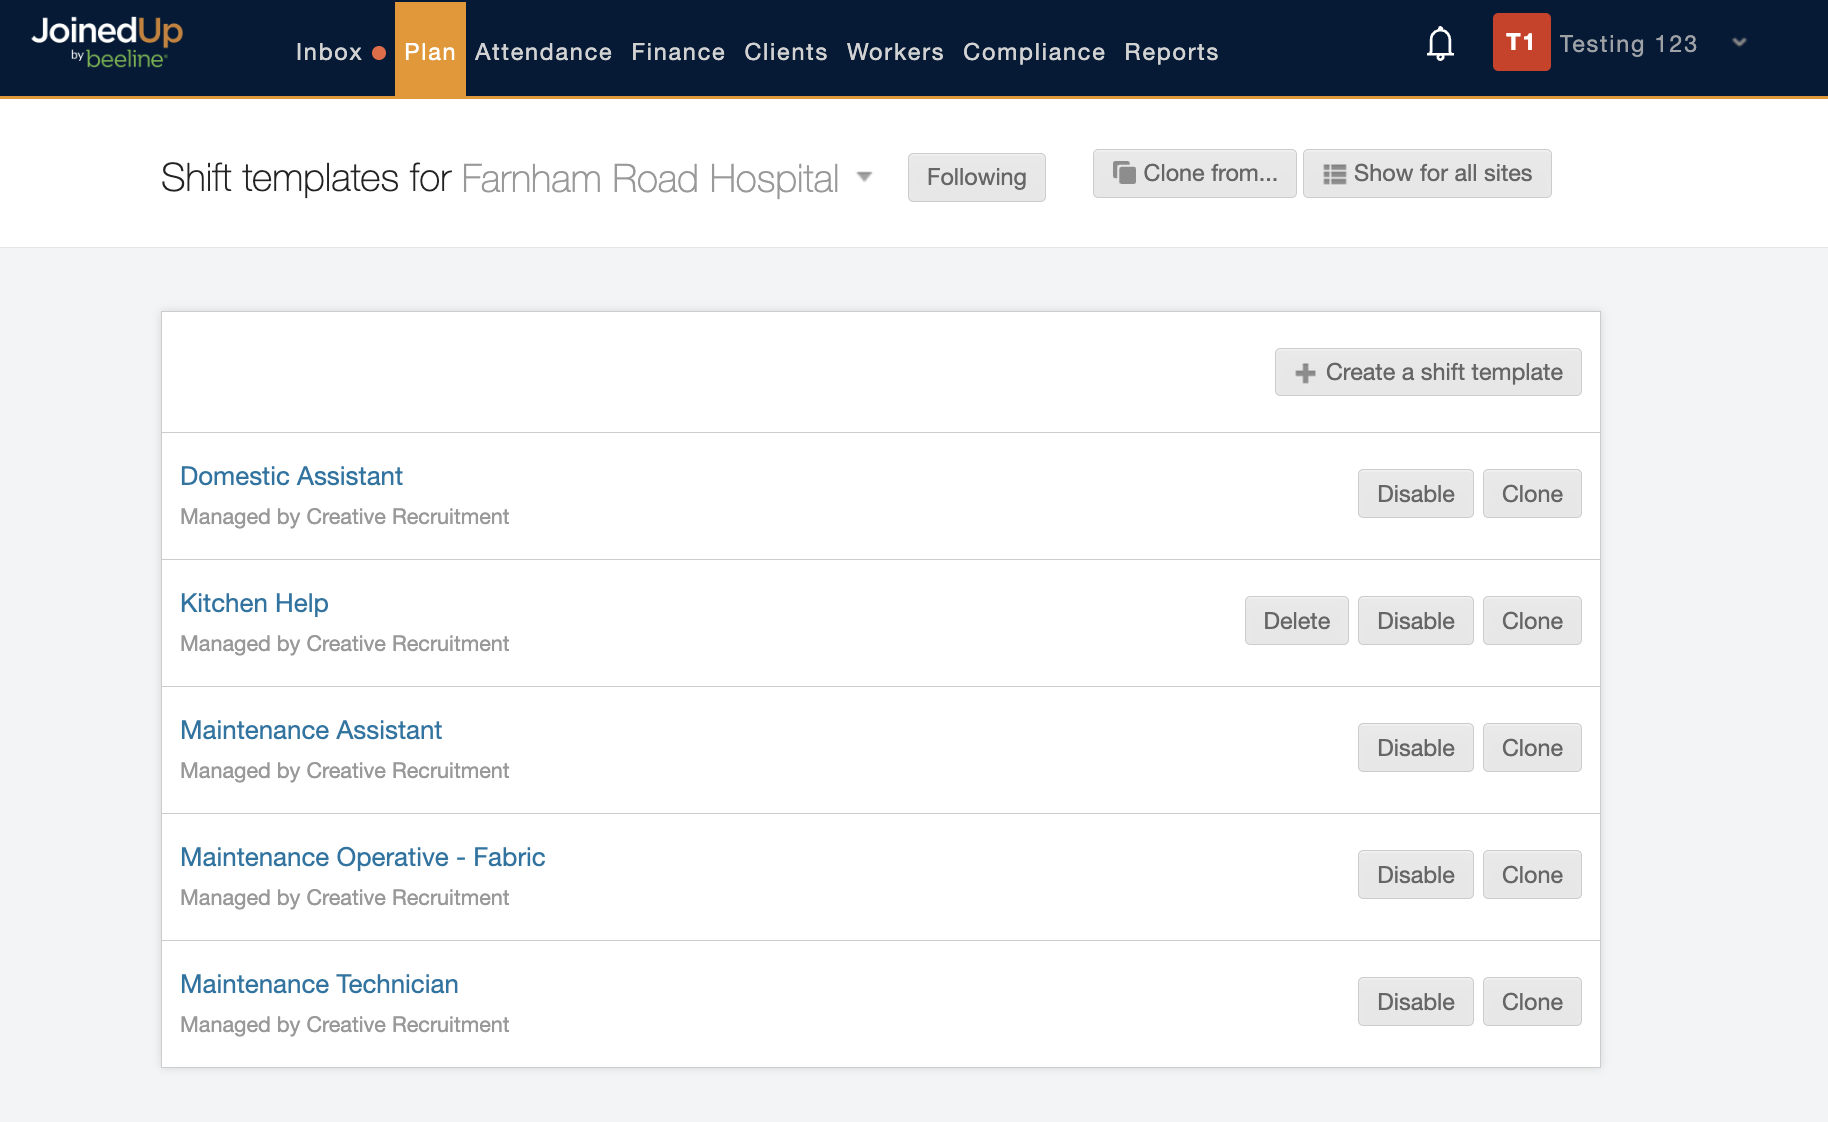Screen dimensions: 1828x1122
Task: Open the Maintenance Technician template link
Action: (319, 984)
